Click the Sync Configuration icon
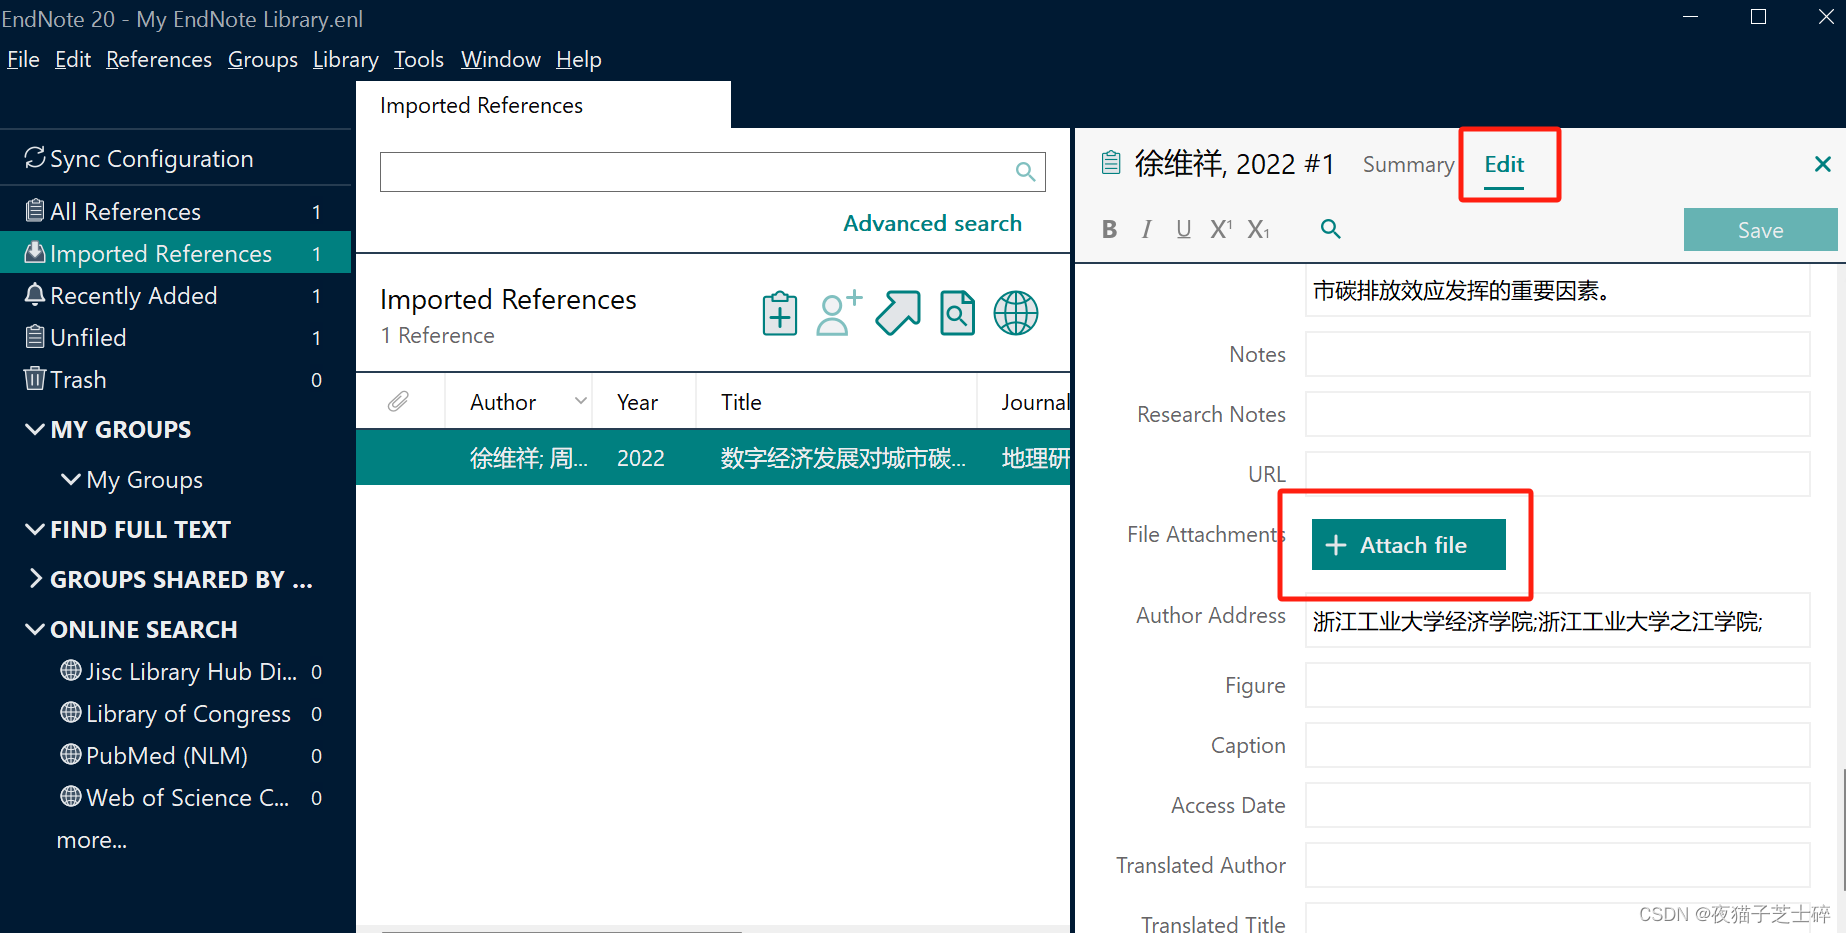Viewport: 1846px width, 933px height. (x=35, y=158)
